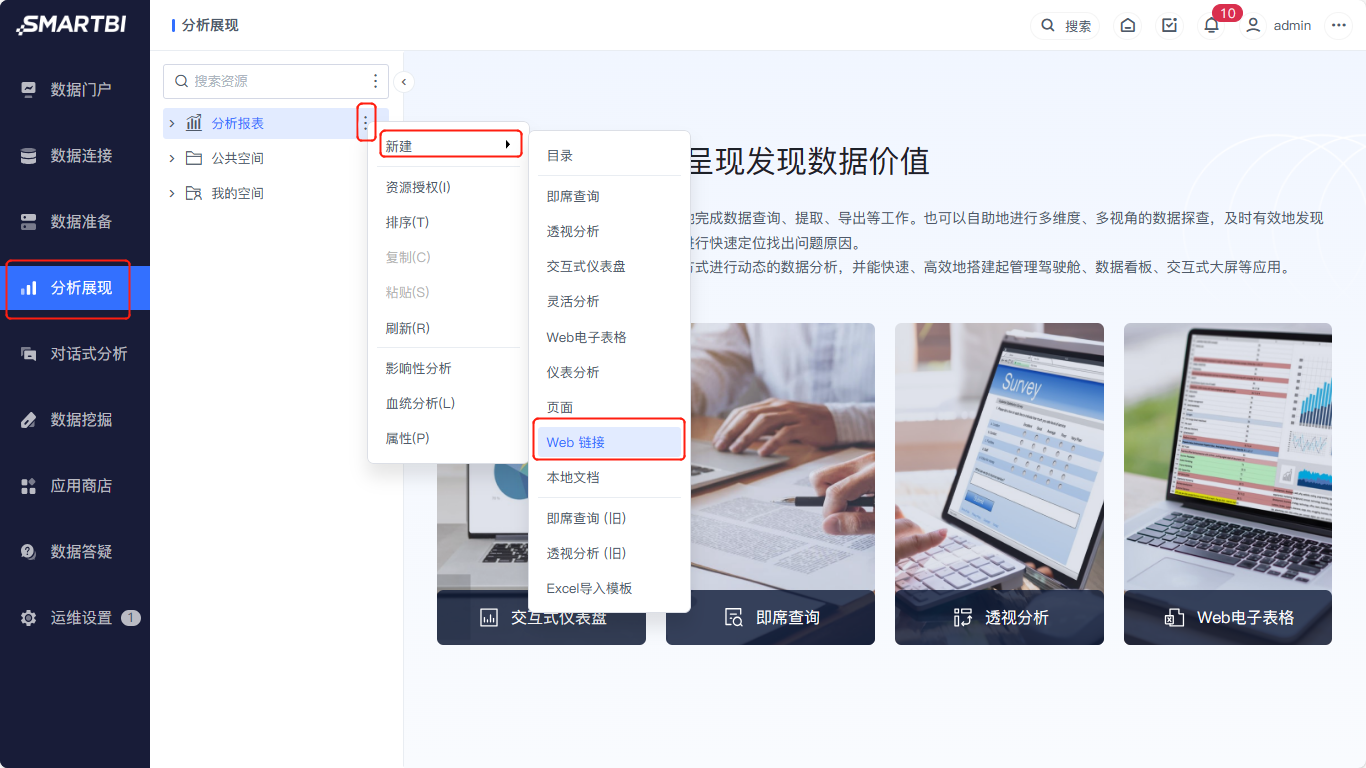The height and width of the screenshot is (768, 1366).
Task: Open the top-right more options ellipsis
Action: click(1339, 26)
